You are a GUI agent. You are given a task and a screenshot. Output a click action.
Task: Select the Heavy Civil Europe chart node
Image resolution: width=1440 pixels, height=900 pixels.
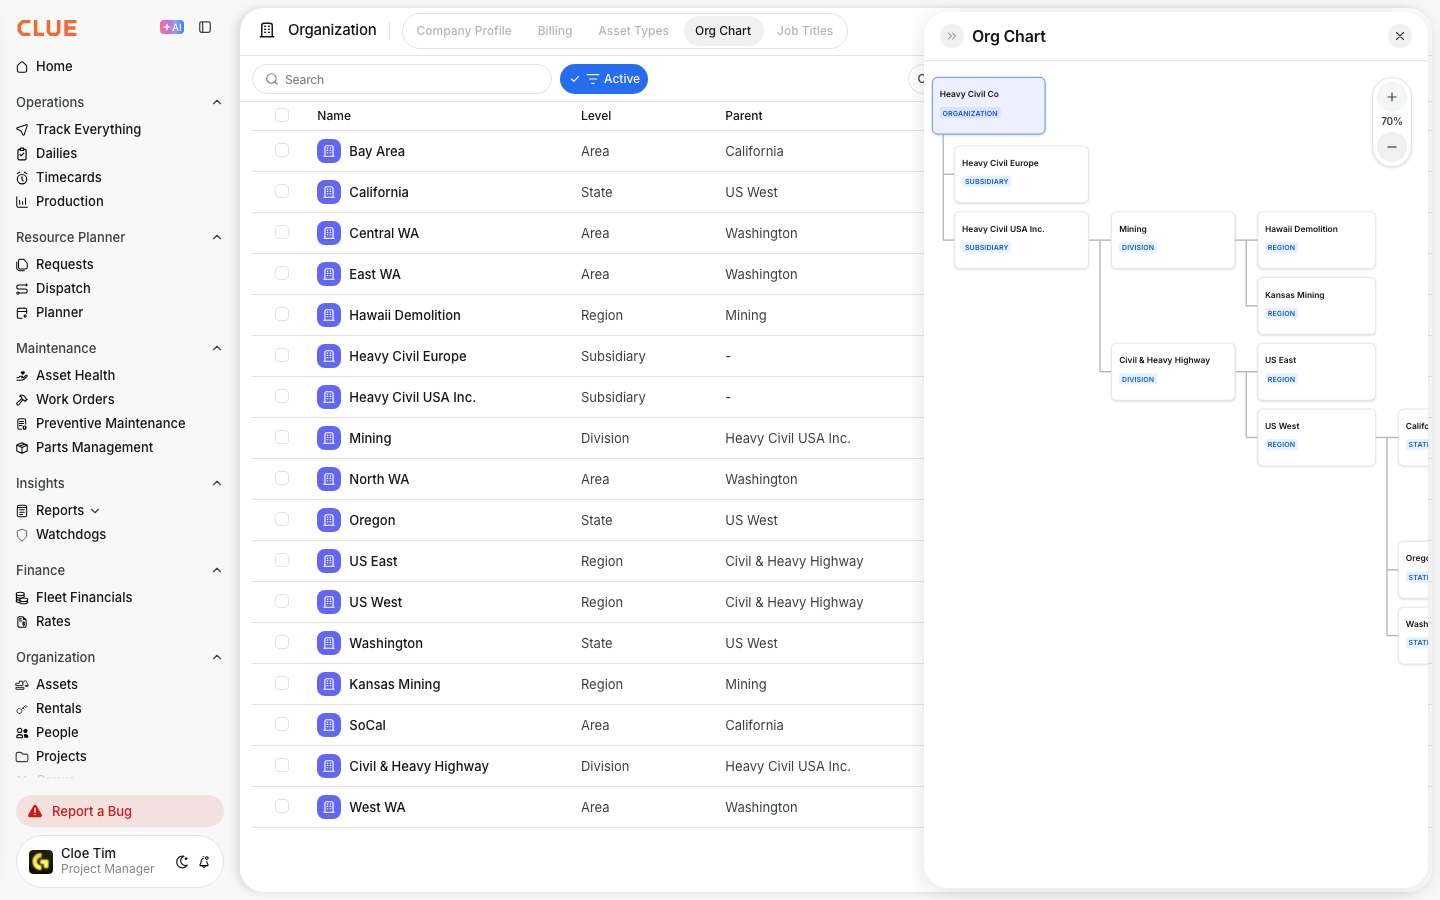[x=1021, y=174]
